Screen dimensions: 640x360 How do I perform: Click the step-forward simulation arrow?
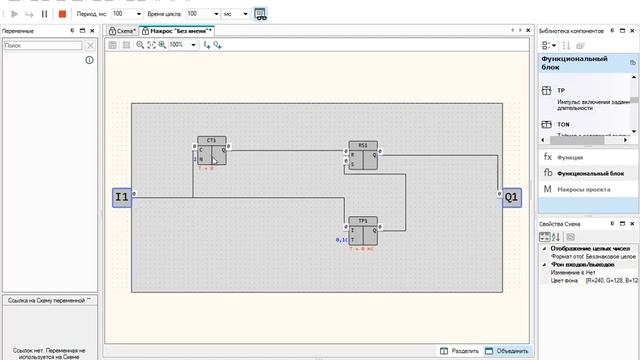[x=29, y=14]
